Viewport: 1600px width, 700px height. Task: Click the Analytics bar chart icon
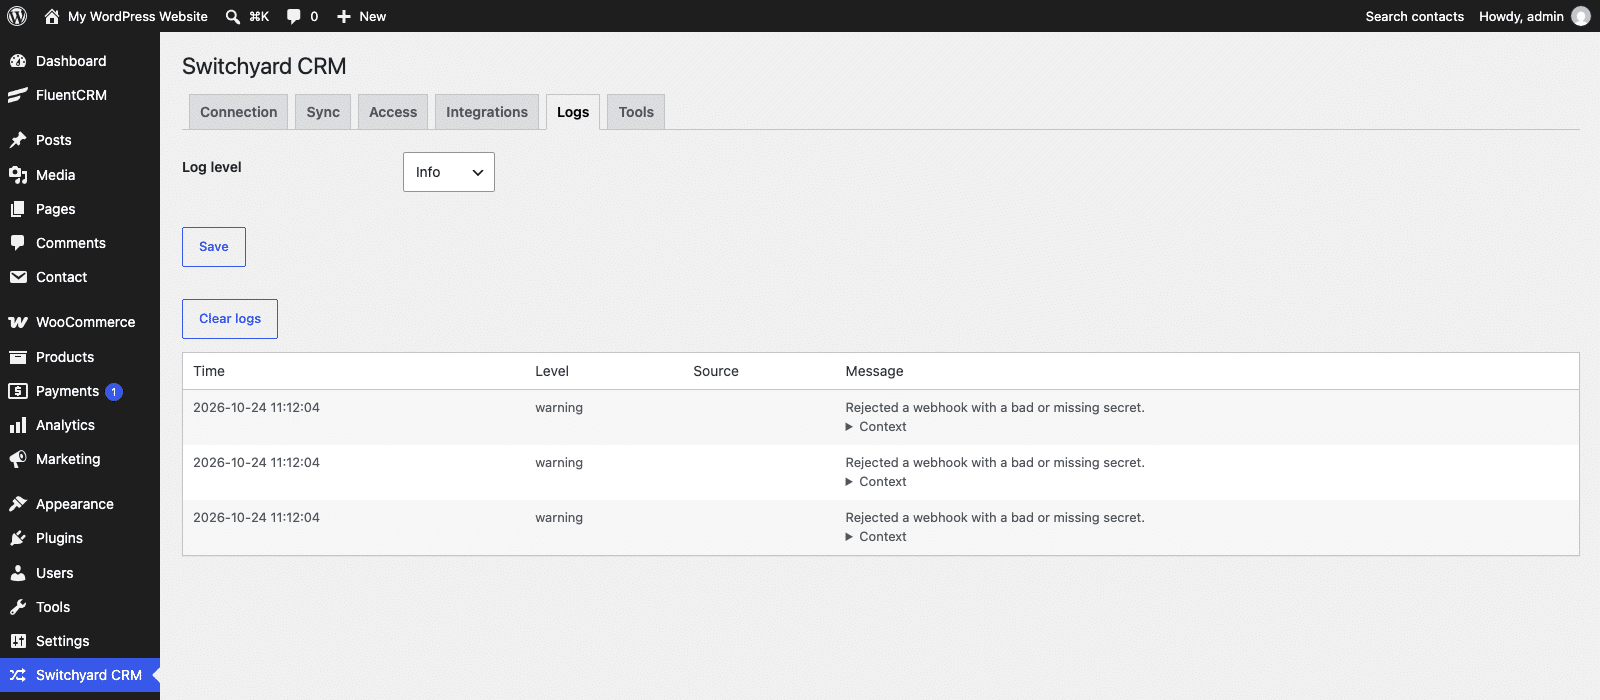point(18,425)
